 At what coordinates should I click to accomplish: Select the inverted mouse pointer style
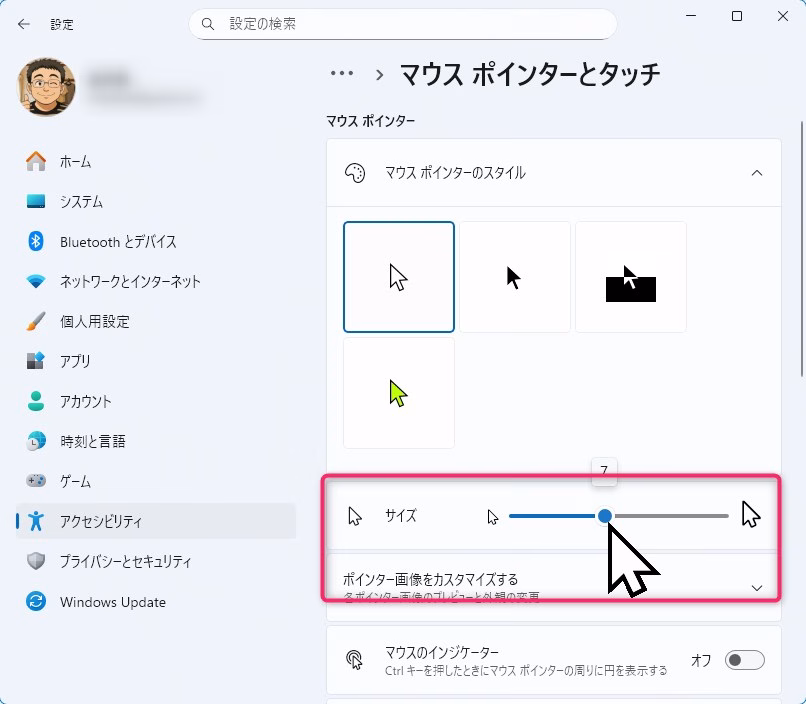point(630,277)
